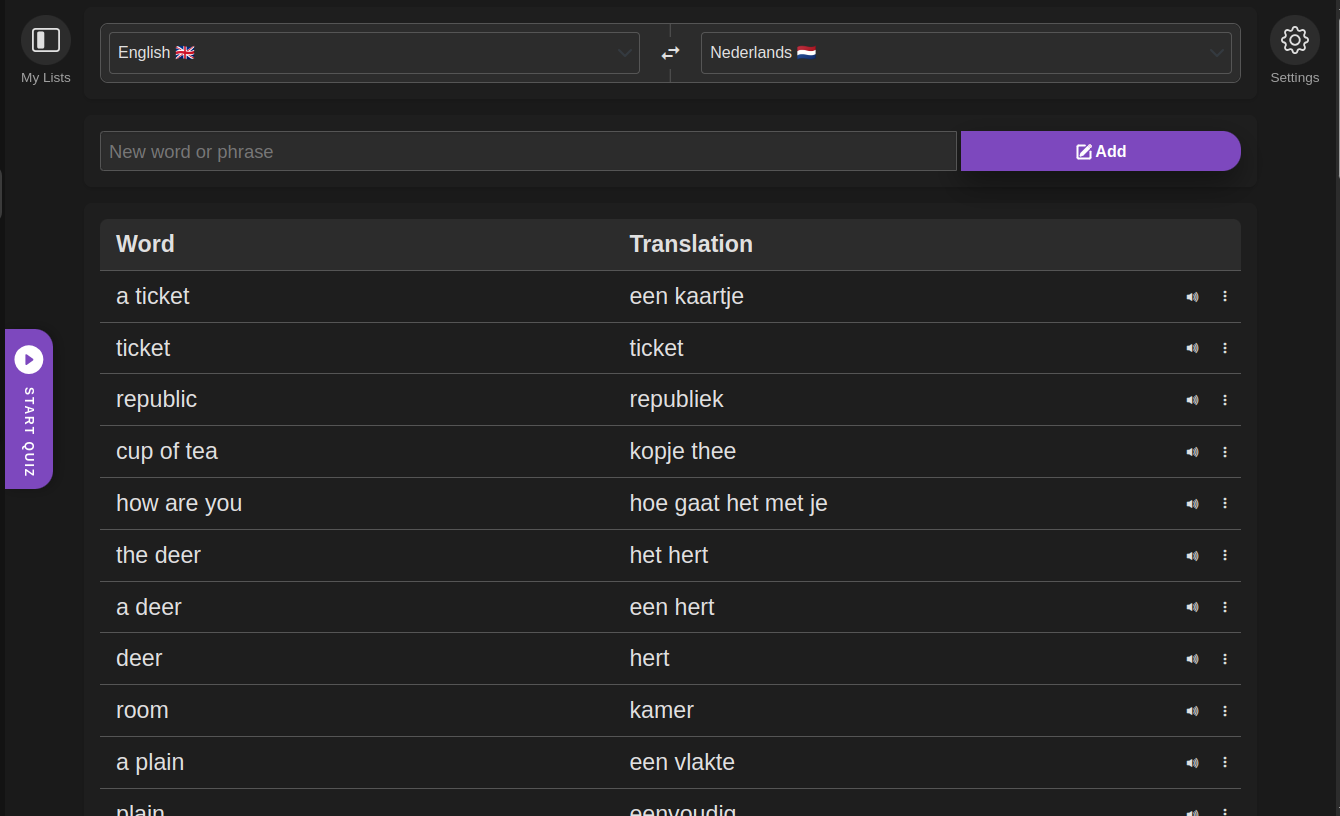Select the word 'room'
The width and height of the screenshot is (1340, 816).
[142, 710]
